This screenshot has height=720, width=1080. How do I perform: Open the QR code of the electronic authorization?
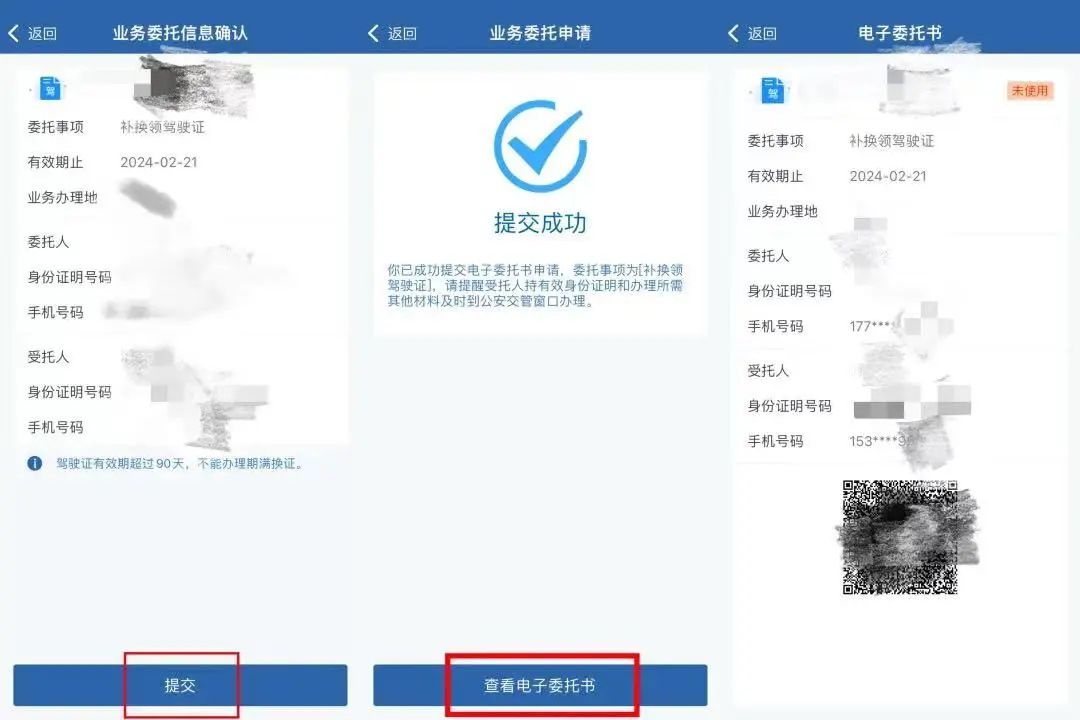[900, 537]
